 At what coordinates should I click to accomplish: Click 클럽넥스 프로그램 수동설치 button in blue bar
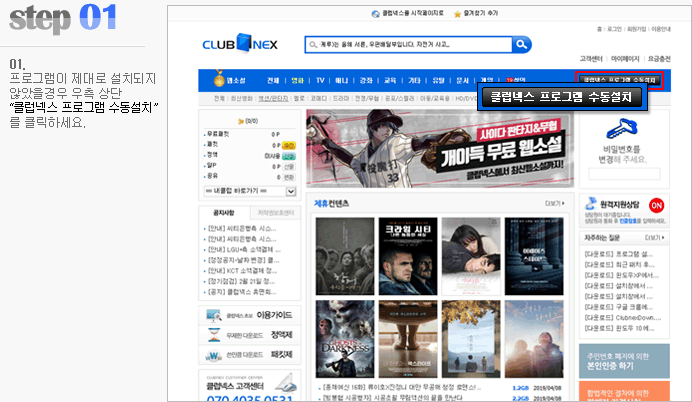619,80
